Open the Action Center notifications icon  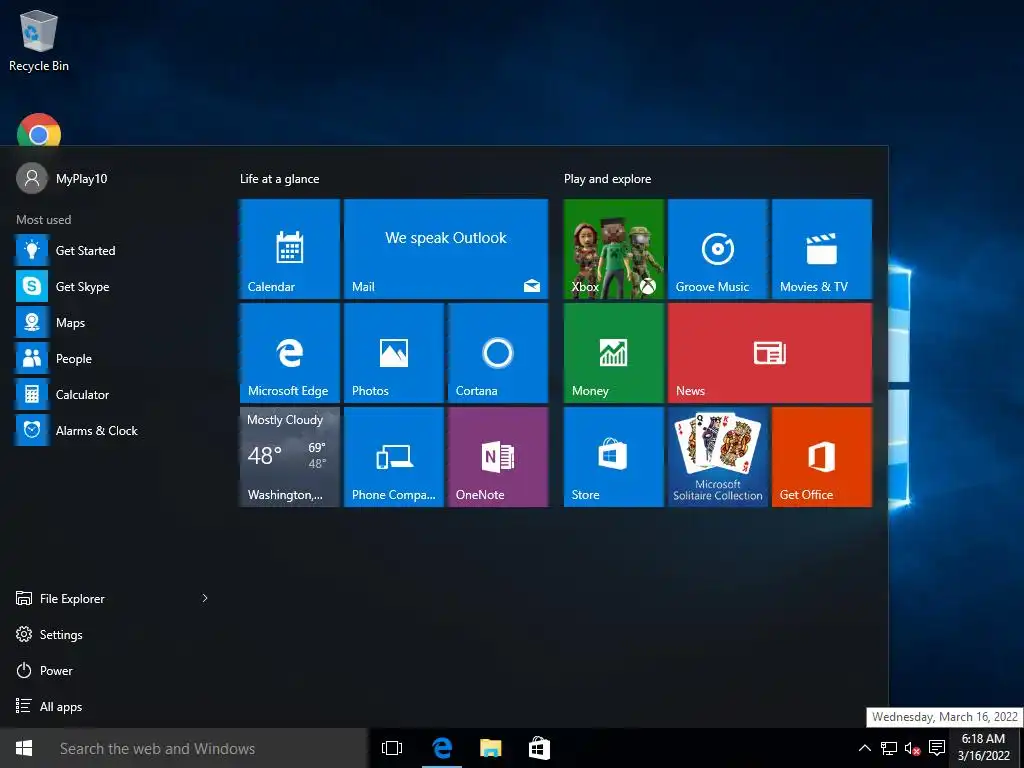(x=936, y=748)
